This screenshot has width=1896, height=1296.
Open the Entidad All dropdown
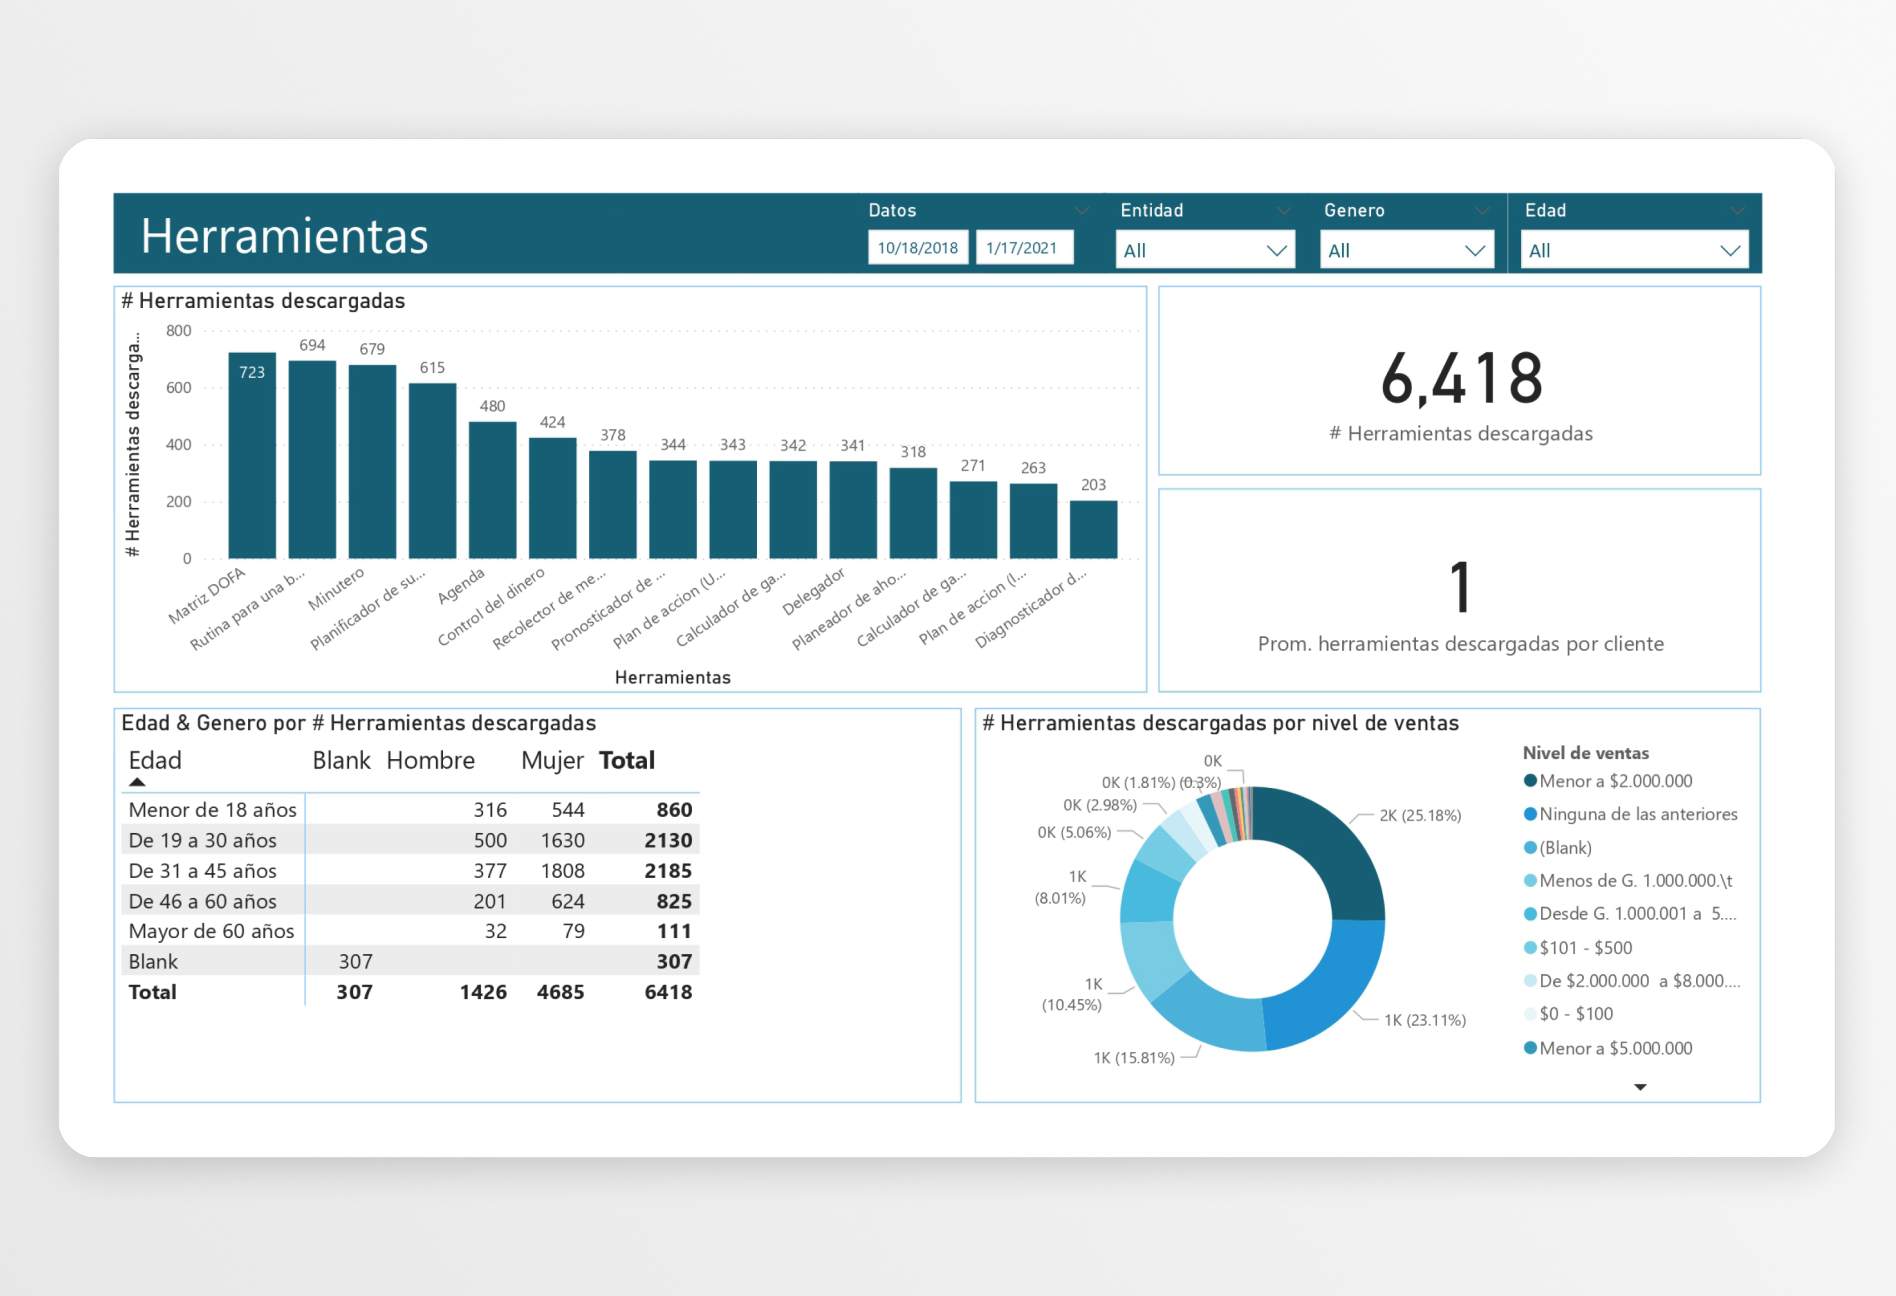click(1205, 250)
